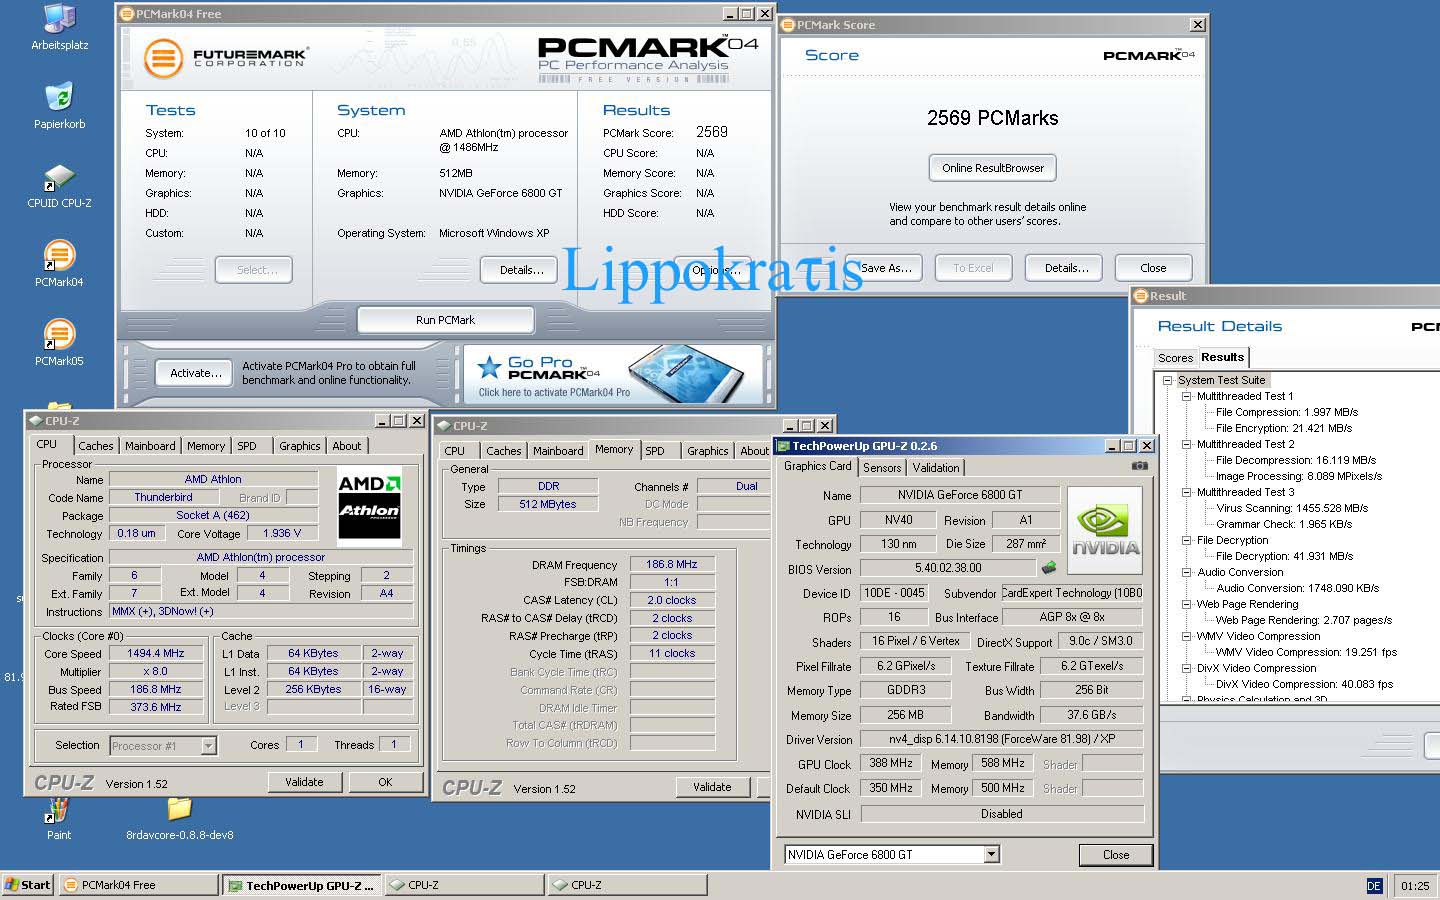Click the Core Speed value 1494.4 MHz

pyautogui.click(x=155, y=653)
